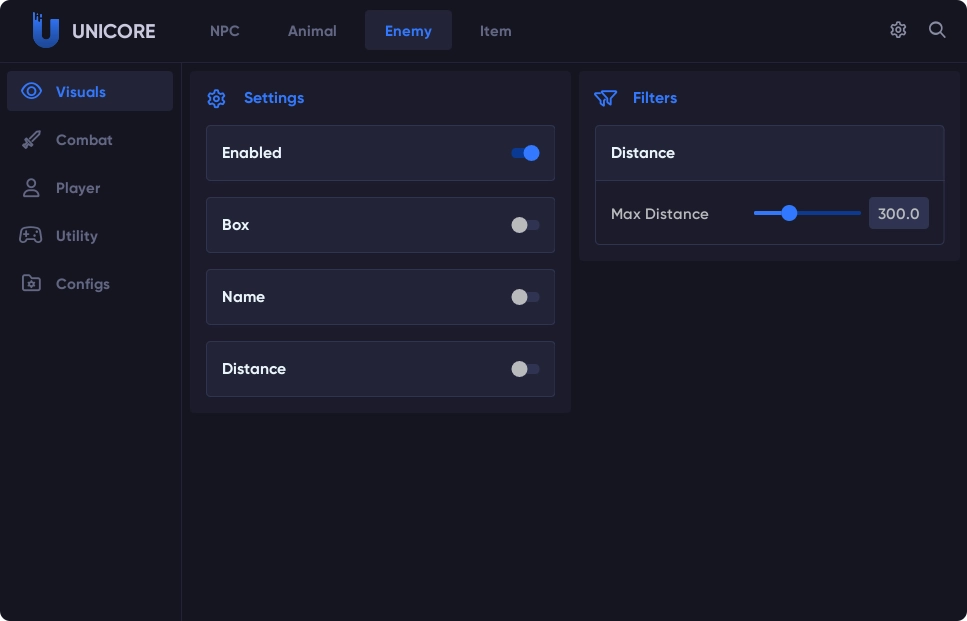Click the search magnifier icon

click(x=937, y=30)
